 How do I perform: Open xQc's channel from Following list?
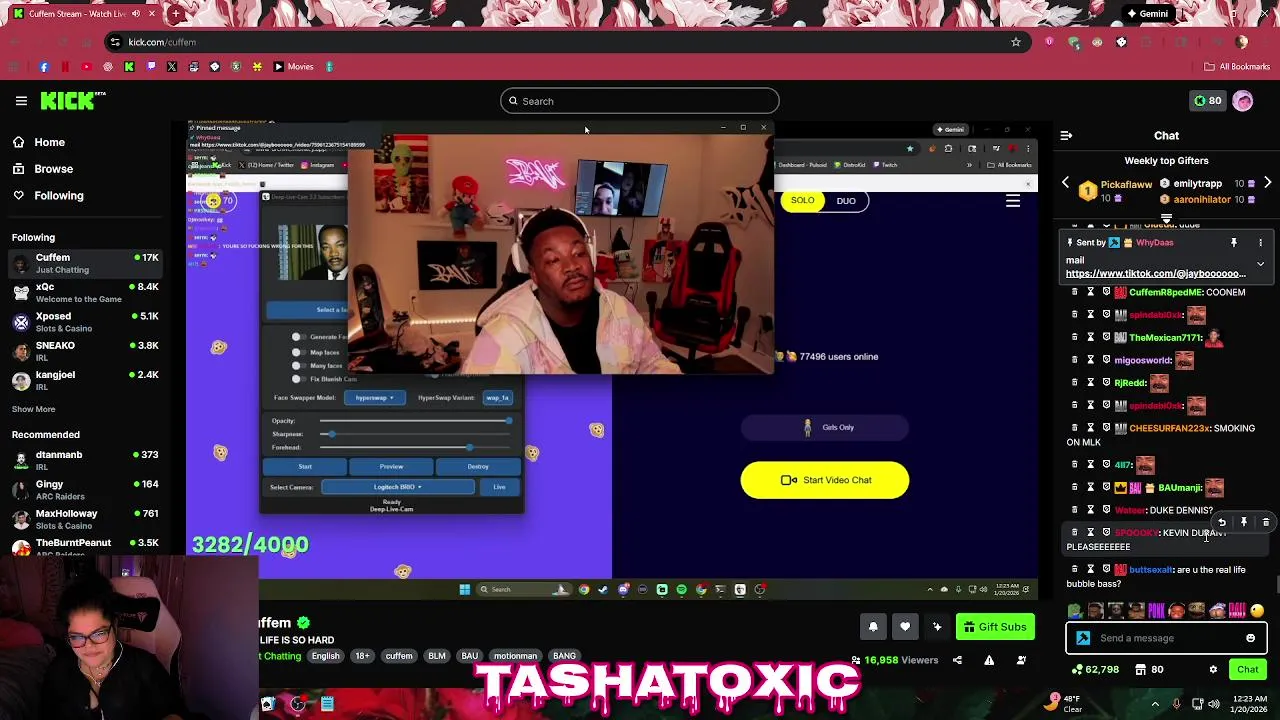point(85,292)
